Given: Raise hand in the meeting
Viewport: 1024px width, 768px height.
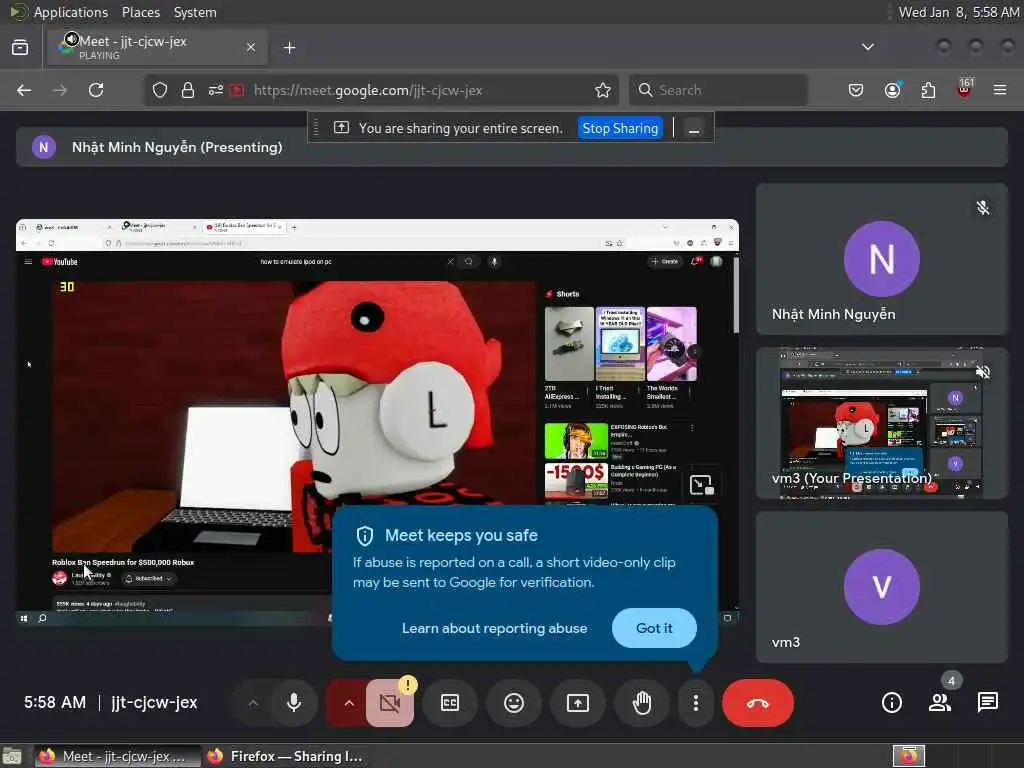Looking at the screenshot, I should click(642, 703).
